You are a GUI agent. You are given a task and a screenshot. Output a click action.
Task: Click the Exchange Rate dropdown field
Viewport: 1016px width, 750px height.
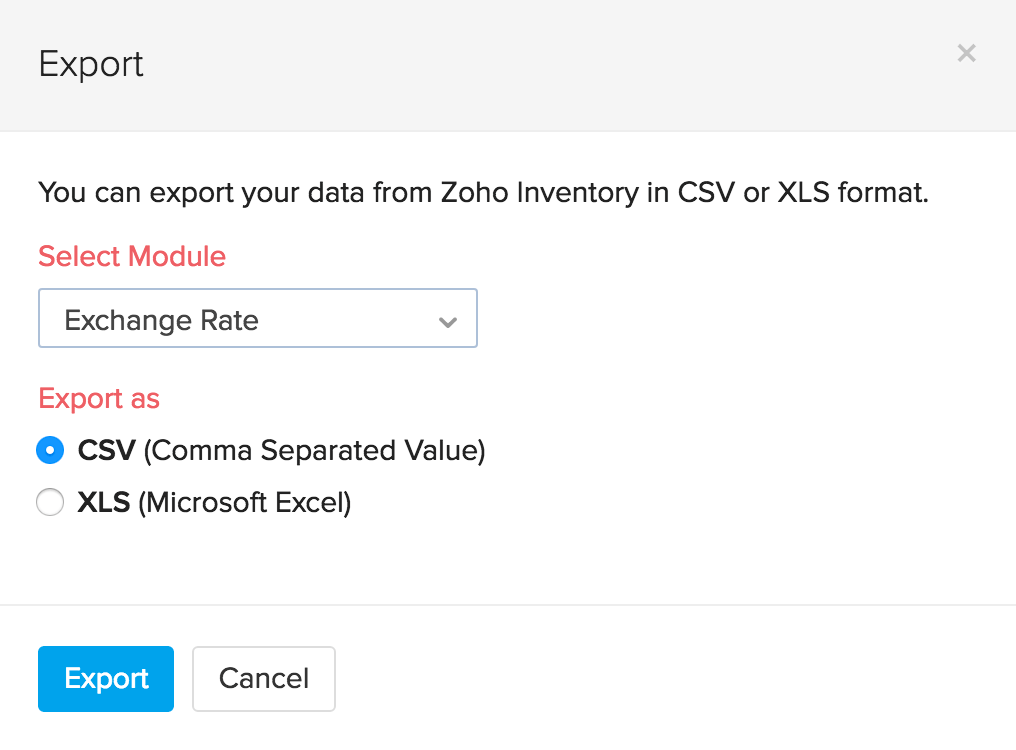(257, 320)
